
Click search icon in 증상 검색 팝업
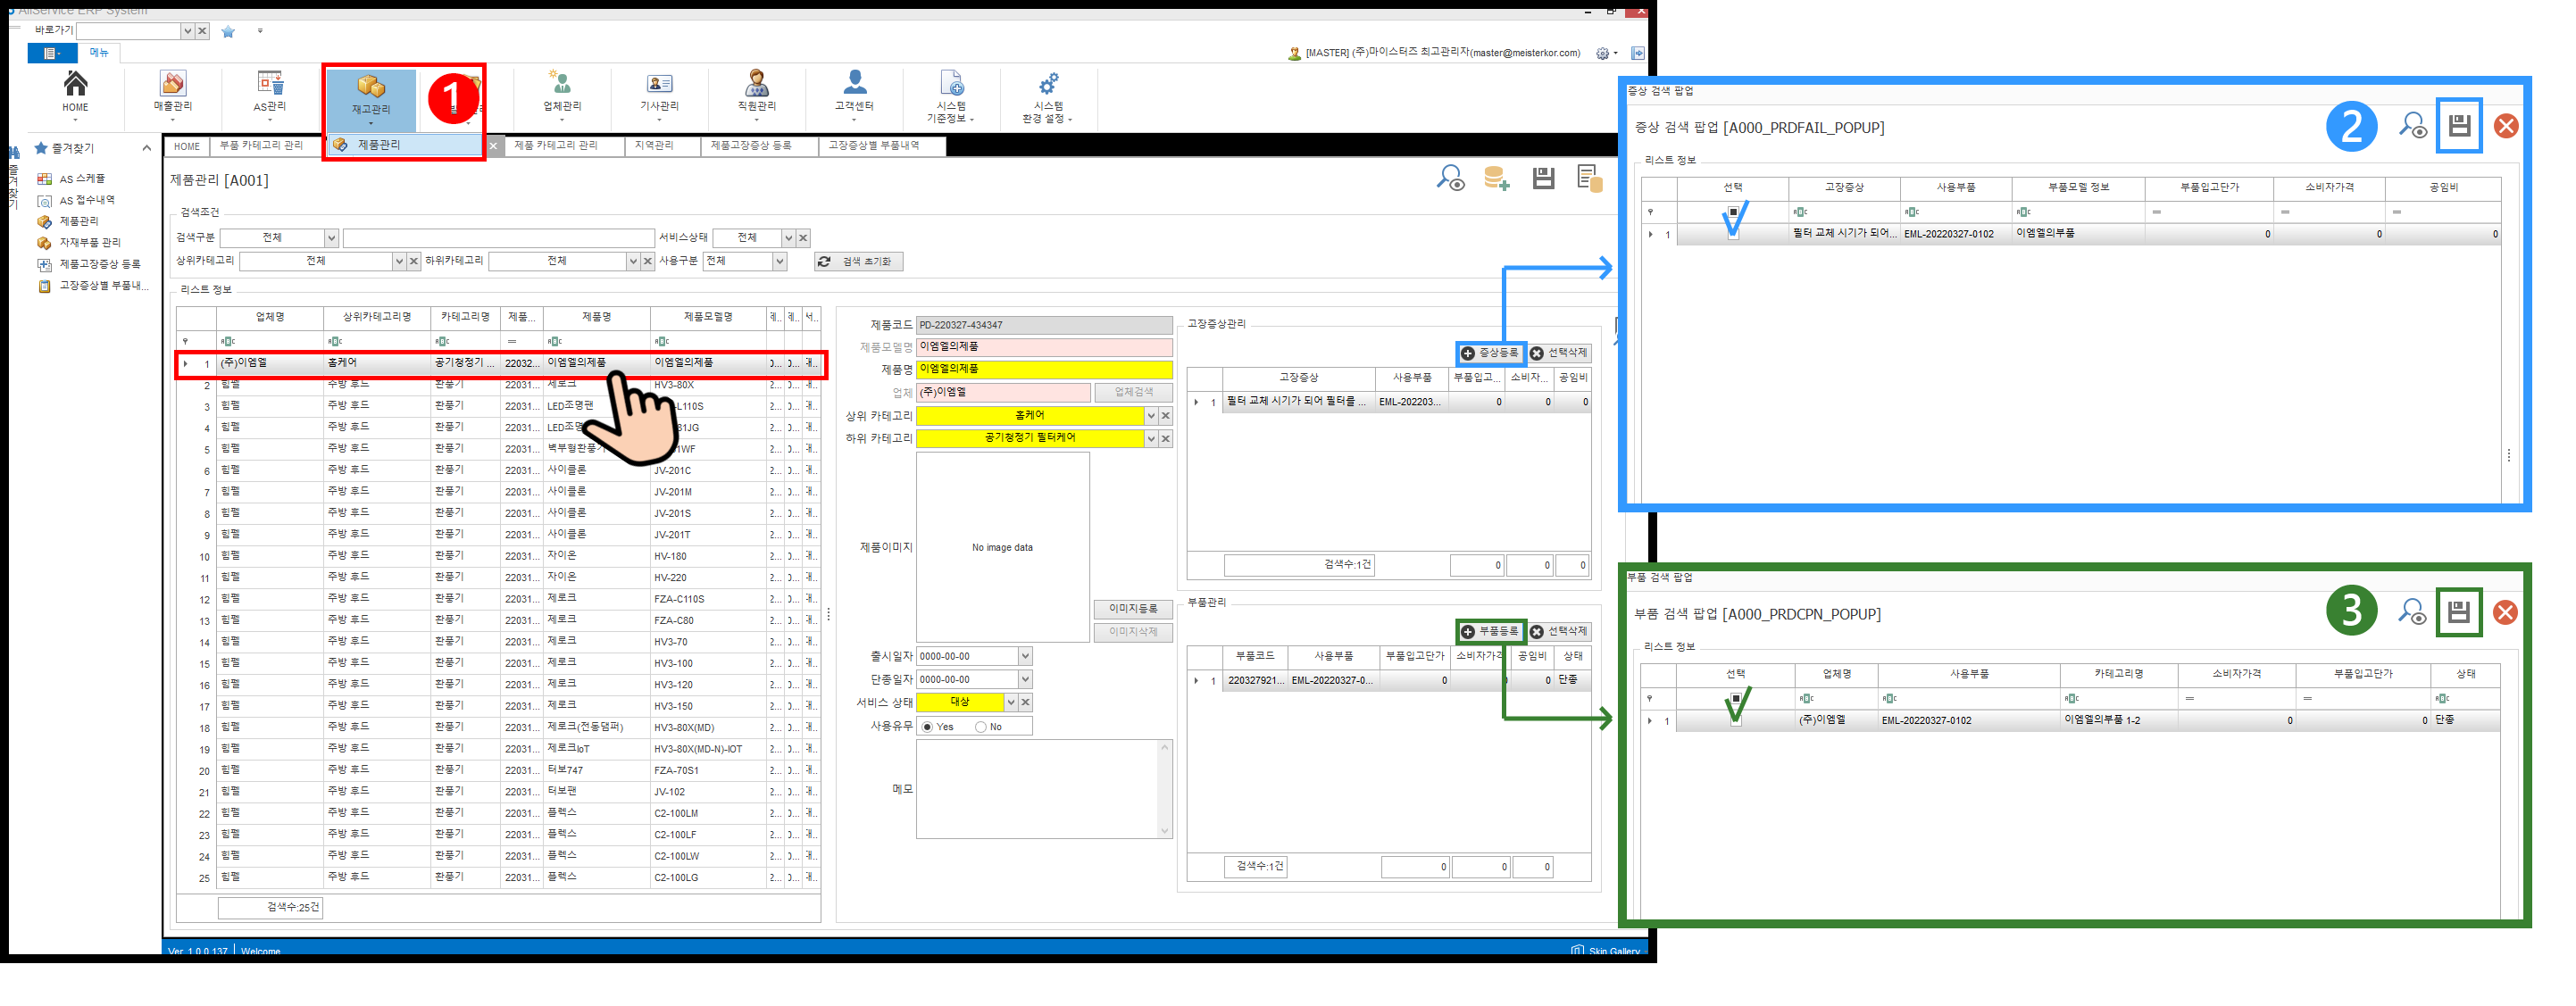pos(2412,126)
